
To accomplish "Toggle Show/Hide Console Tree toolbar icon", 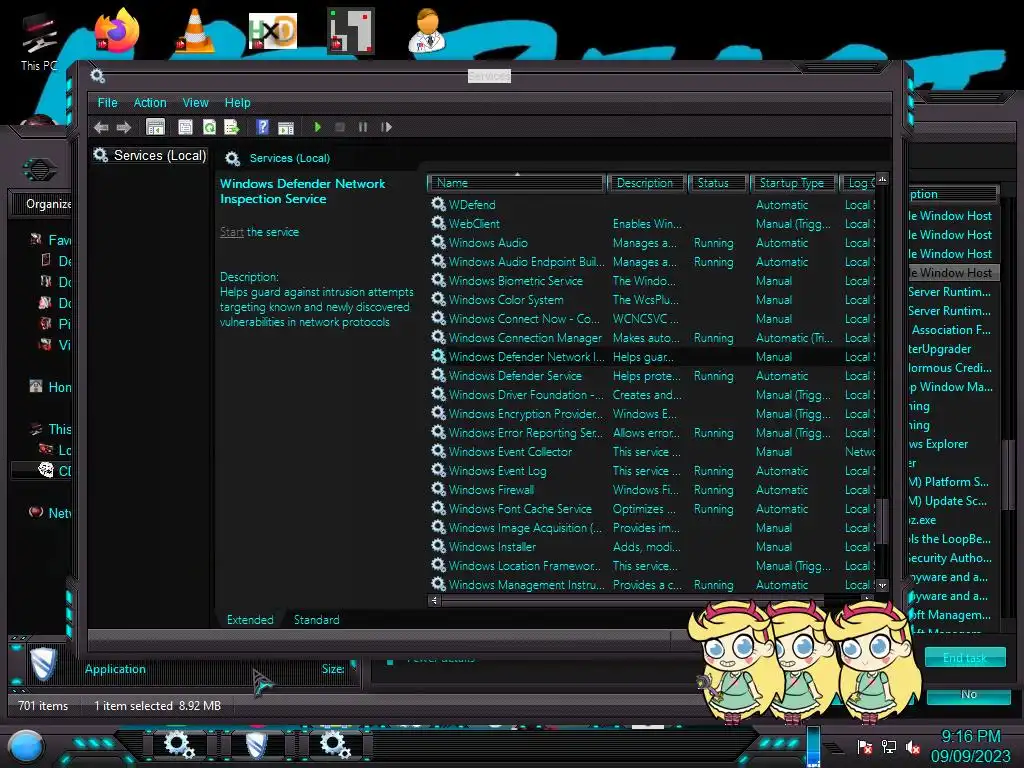I will 155,127.
